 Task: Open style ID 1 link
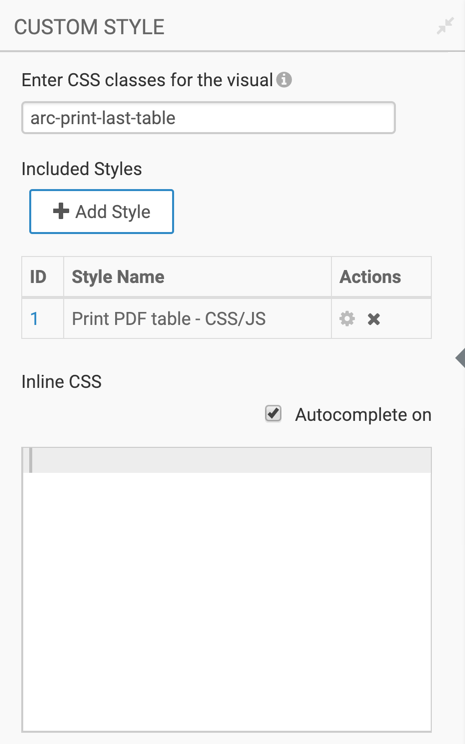pyautogui.click(x=34, y=318)
